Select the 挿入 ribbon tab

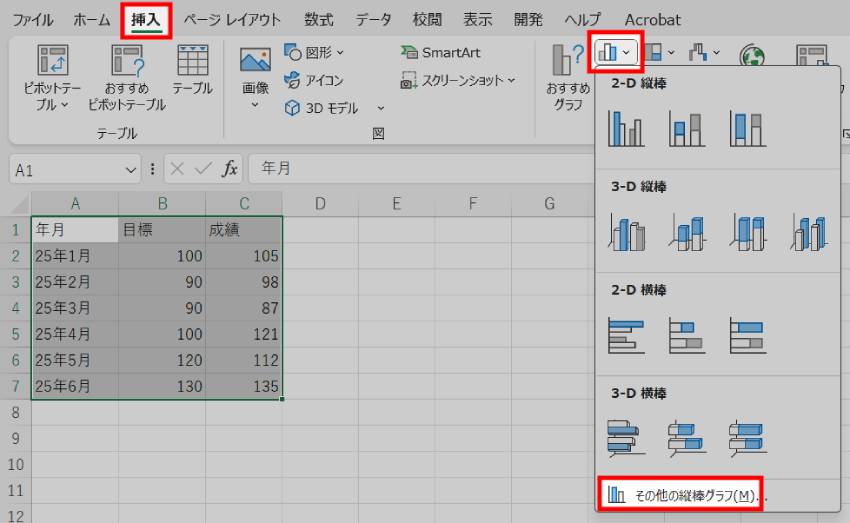(x=146, y=20)
